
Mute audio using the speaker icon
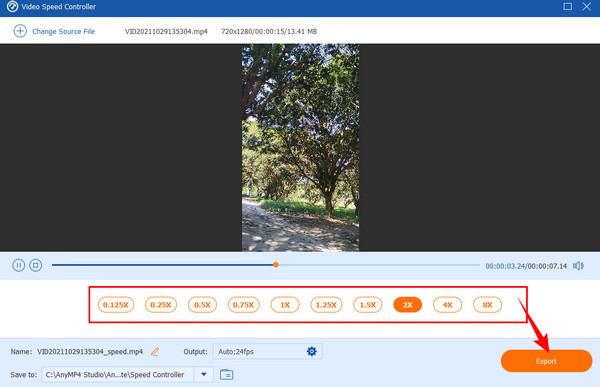pos(578,266)
